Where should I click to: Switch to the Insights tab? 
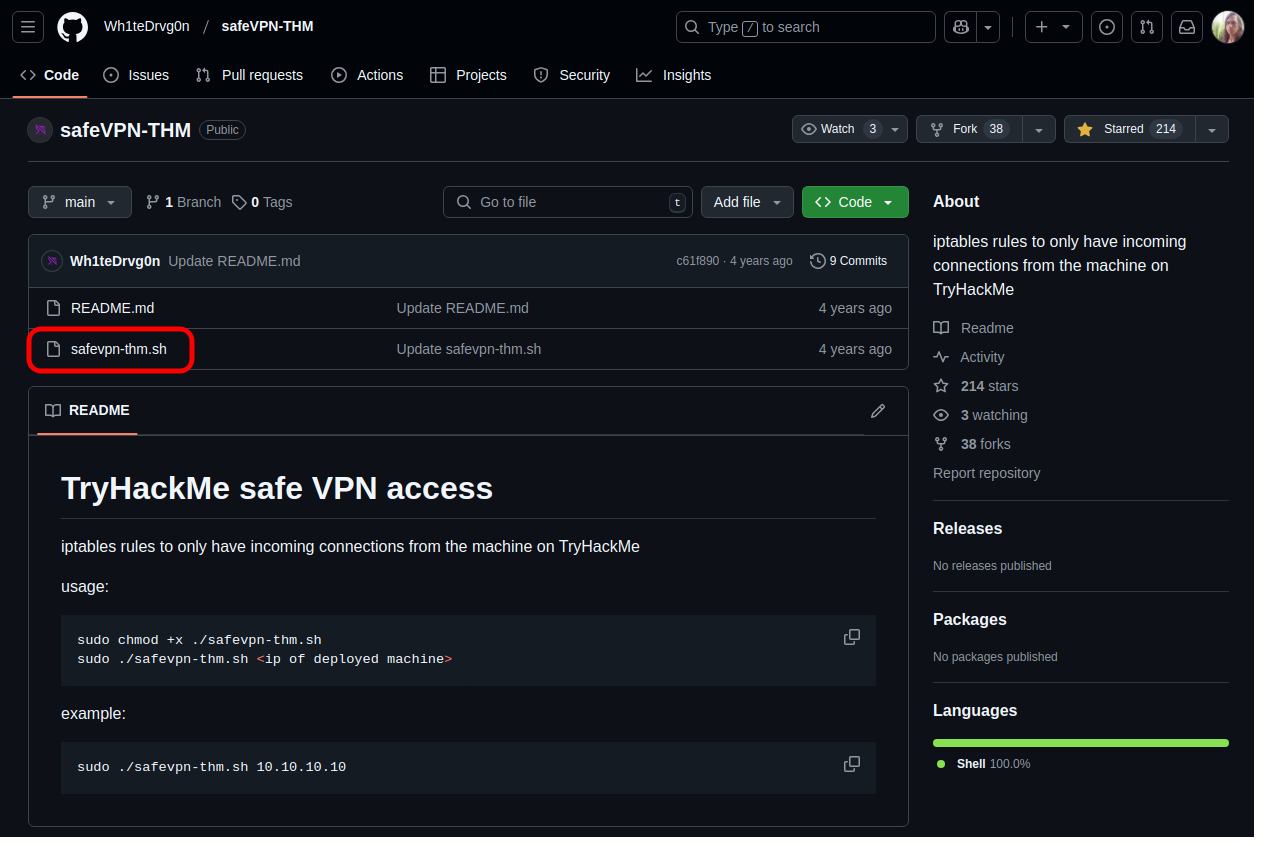(x=674, y=75)
